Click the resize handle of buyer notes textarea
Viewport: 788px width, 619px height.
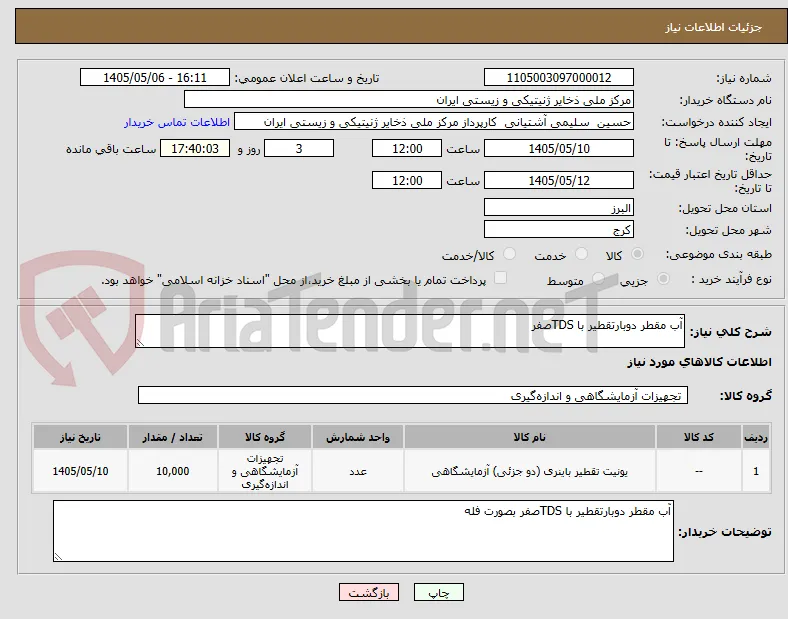58,557
